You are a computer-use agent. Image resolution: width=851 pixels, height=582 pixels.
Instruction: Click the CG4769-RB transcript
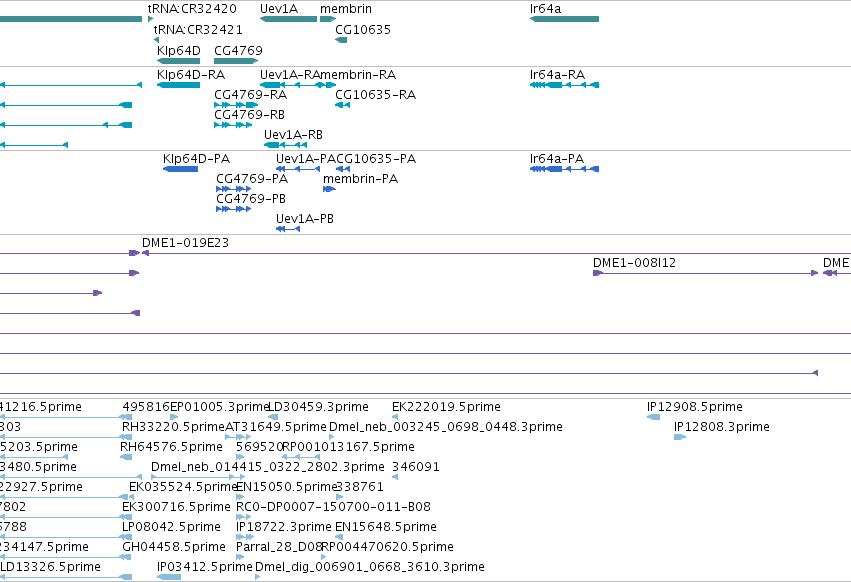pos(233,125)
